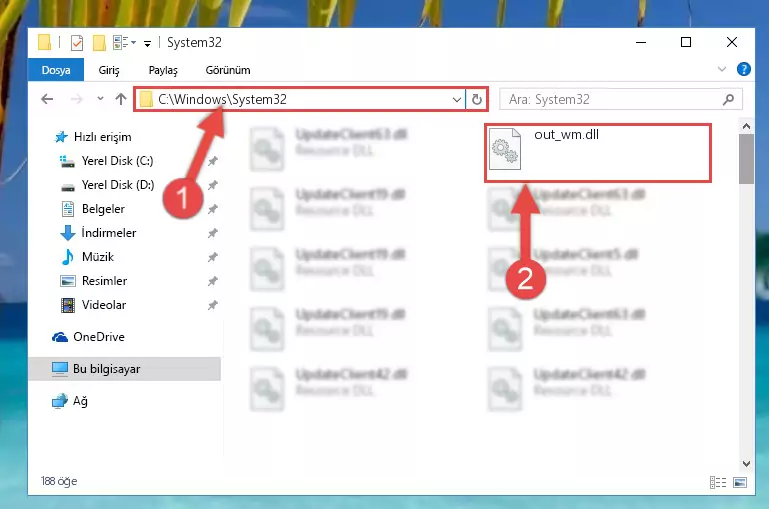Click the pin icon next to Videolar
This screenshot has height=509, width=769.
click(212, 305)
